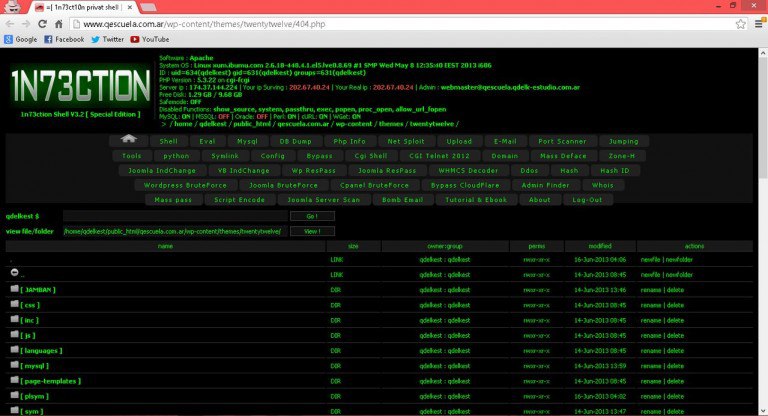Image resolution: width=768 pixels, height=416 pixels.
Task: Click the public_html breadcrumb path link
Action: click(252, 124)
